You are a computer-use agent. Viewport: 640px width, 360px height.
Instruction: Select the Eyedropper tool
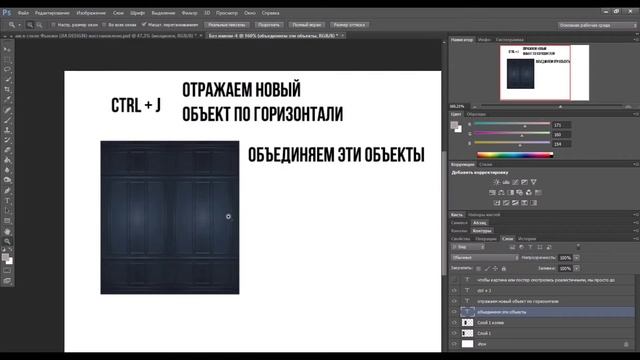7,100
